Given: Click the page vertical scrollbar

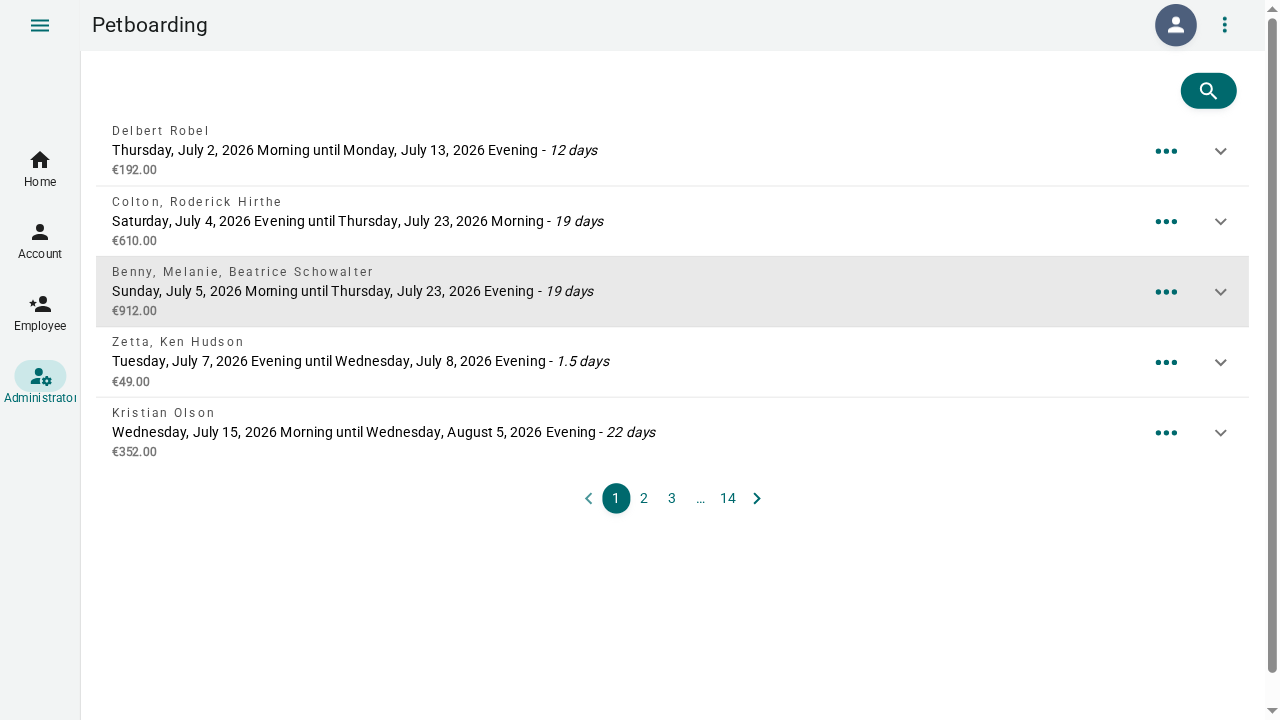Looking at the screenshot, I should click(x=1272, y=345).
